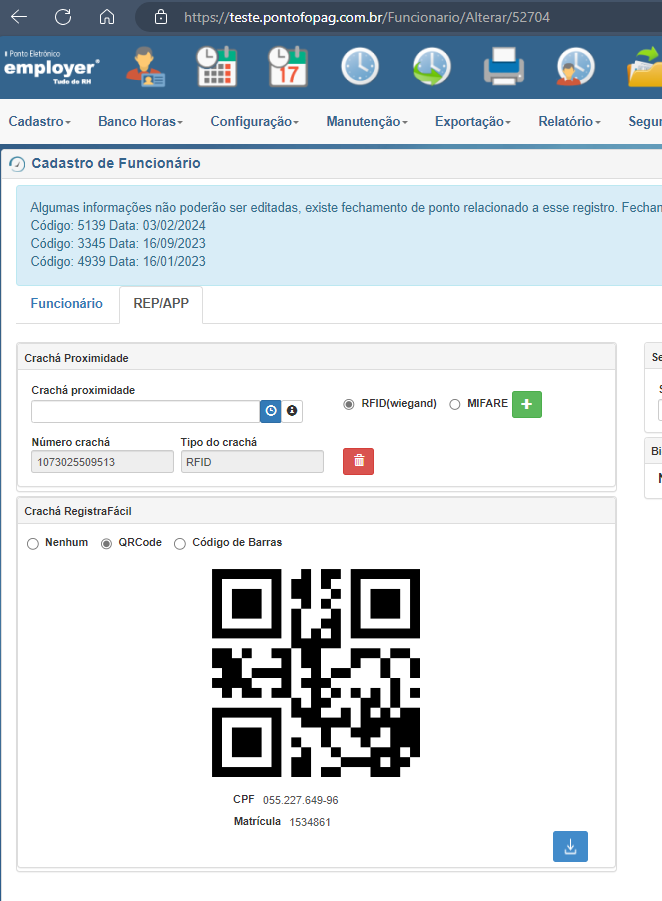The width and height of the screenshot is (662, 901).
Task: Switch to the Funcionário tab
Action: (x=67, y=303)
